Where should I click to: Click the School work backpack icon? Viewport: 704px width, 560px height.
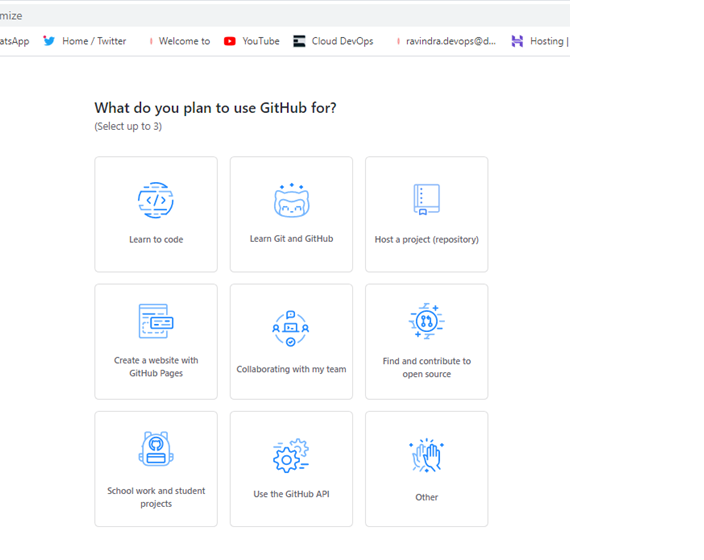tap(155, 449)
